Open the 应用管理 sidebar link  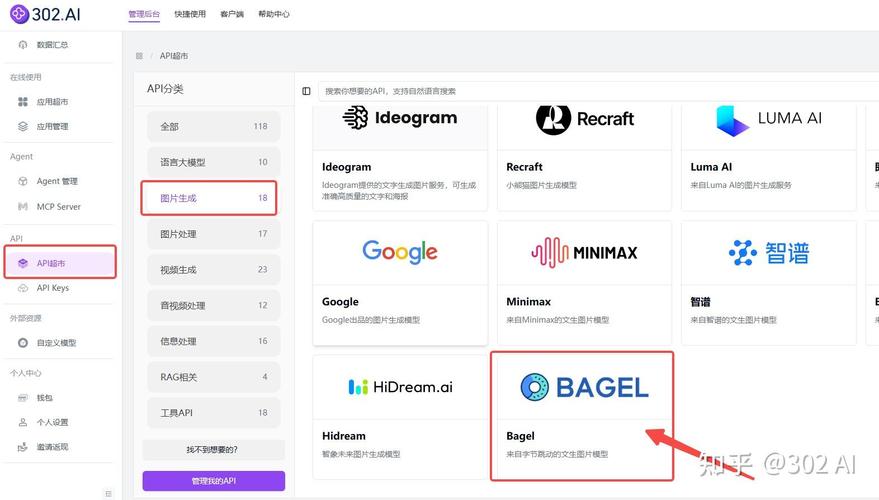point(53,126)
